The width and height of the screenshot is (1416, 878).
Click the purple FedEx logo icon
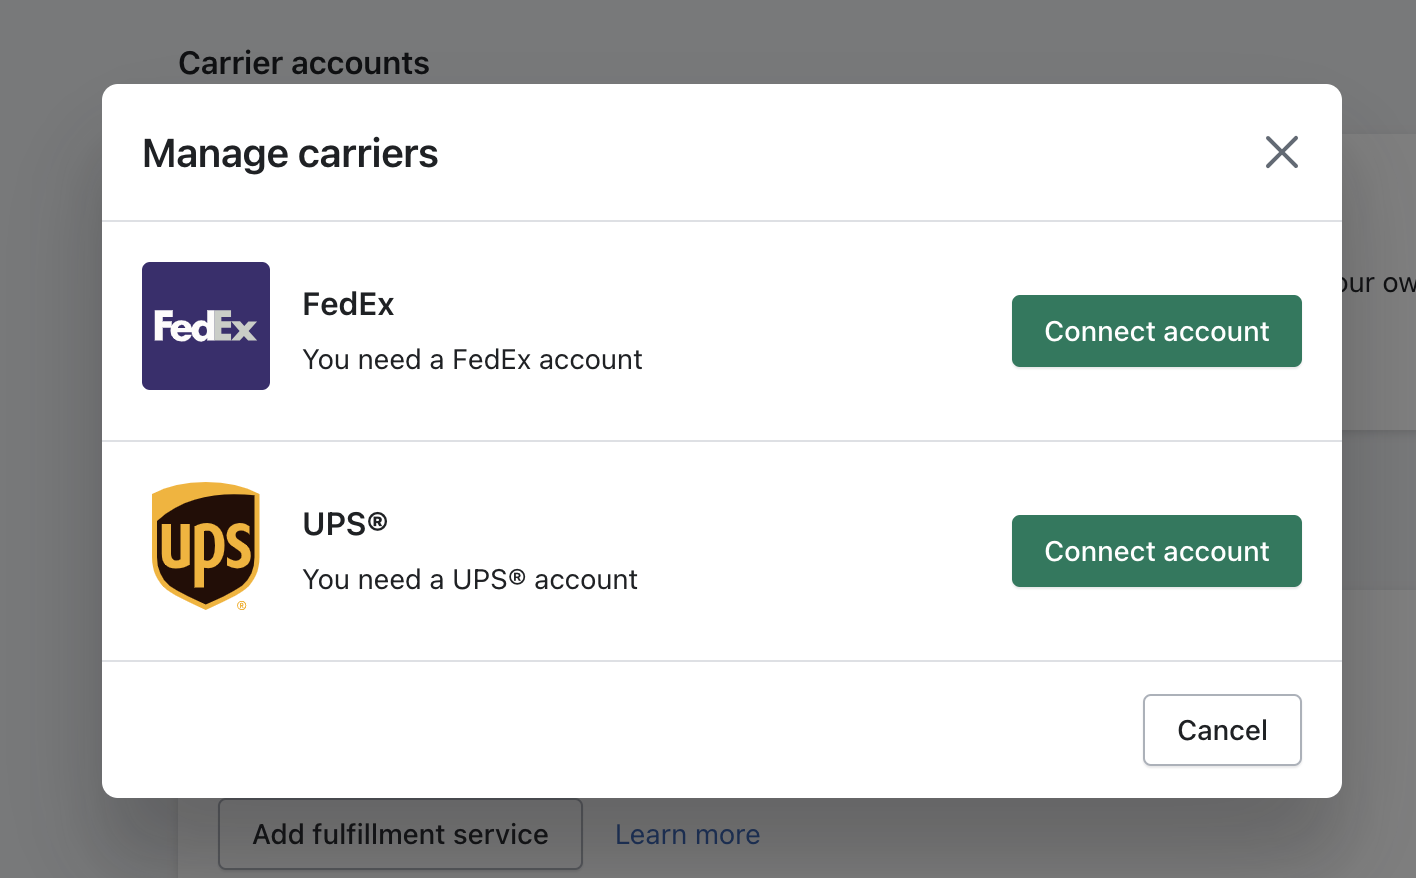tap(206, 326)
